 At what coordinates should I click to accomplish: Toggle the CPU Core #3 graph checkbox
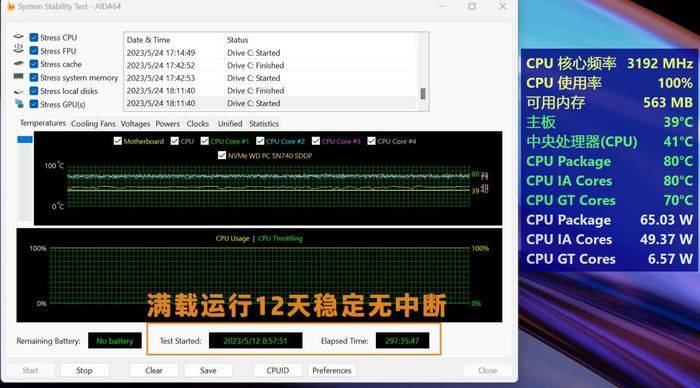(x=316, y=141)
